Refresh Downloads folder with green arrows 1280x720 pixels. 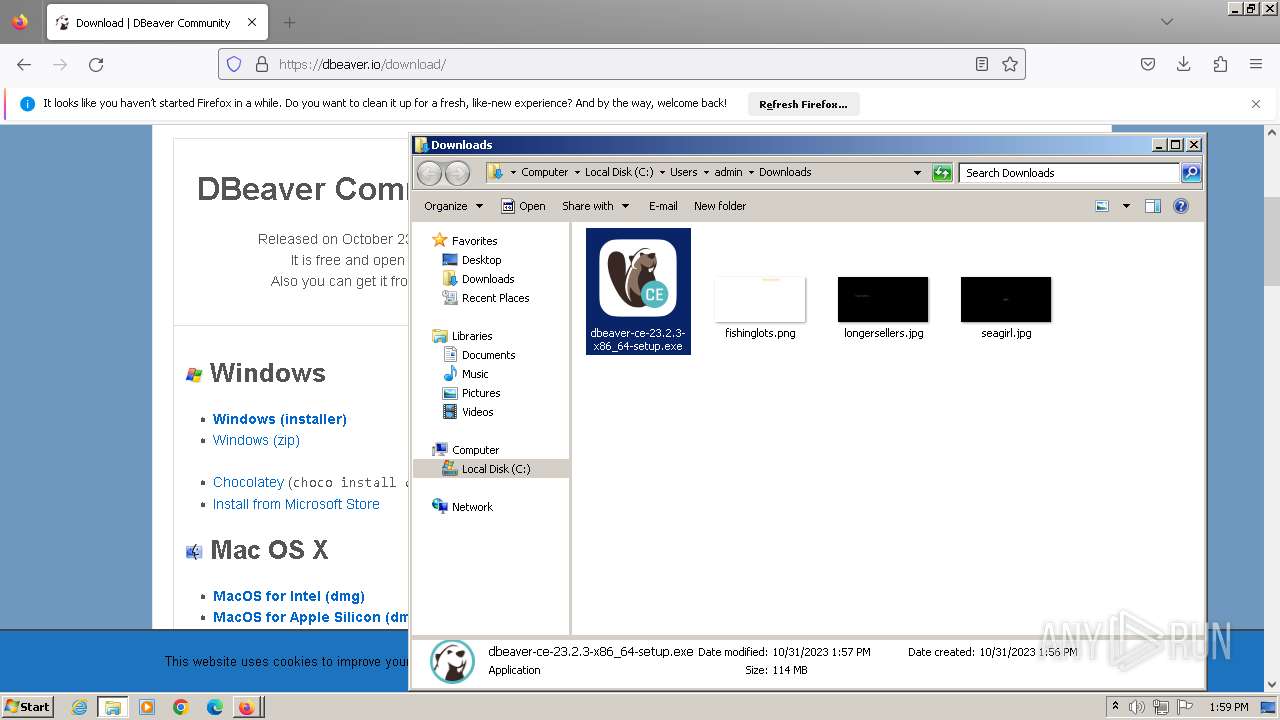point(942,173)
